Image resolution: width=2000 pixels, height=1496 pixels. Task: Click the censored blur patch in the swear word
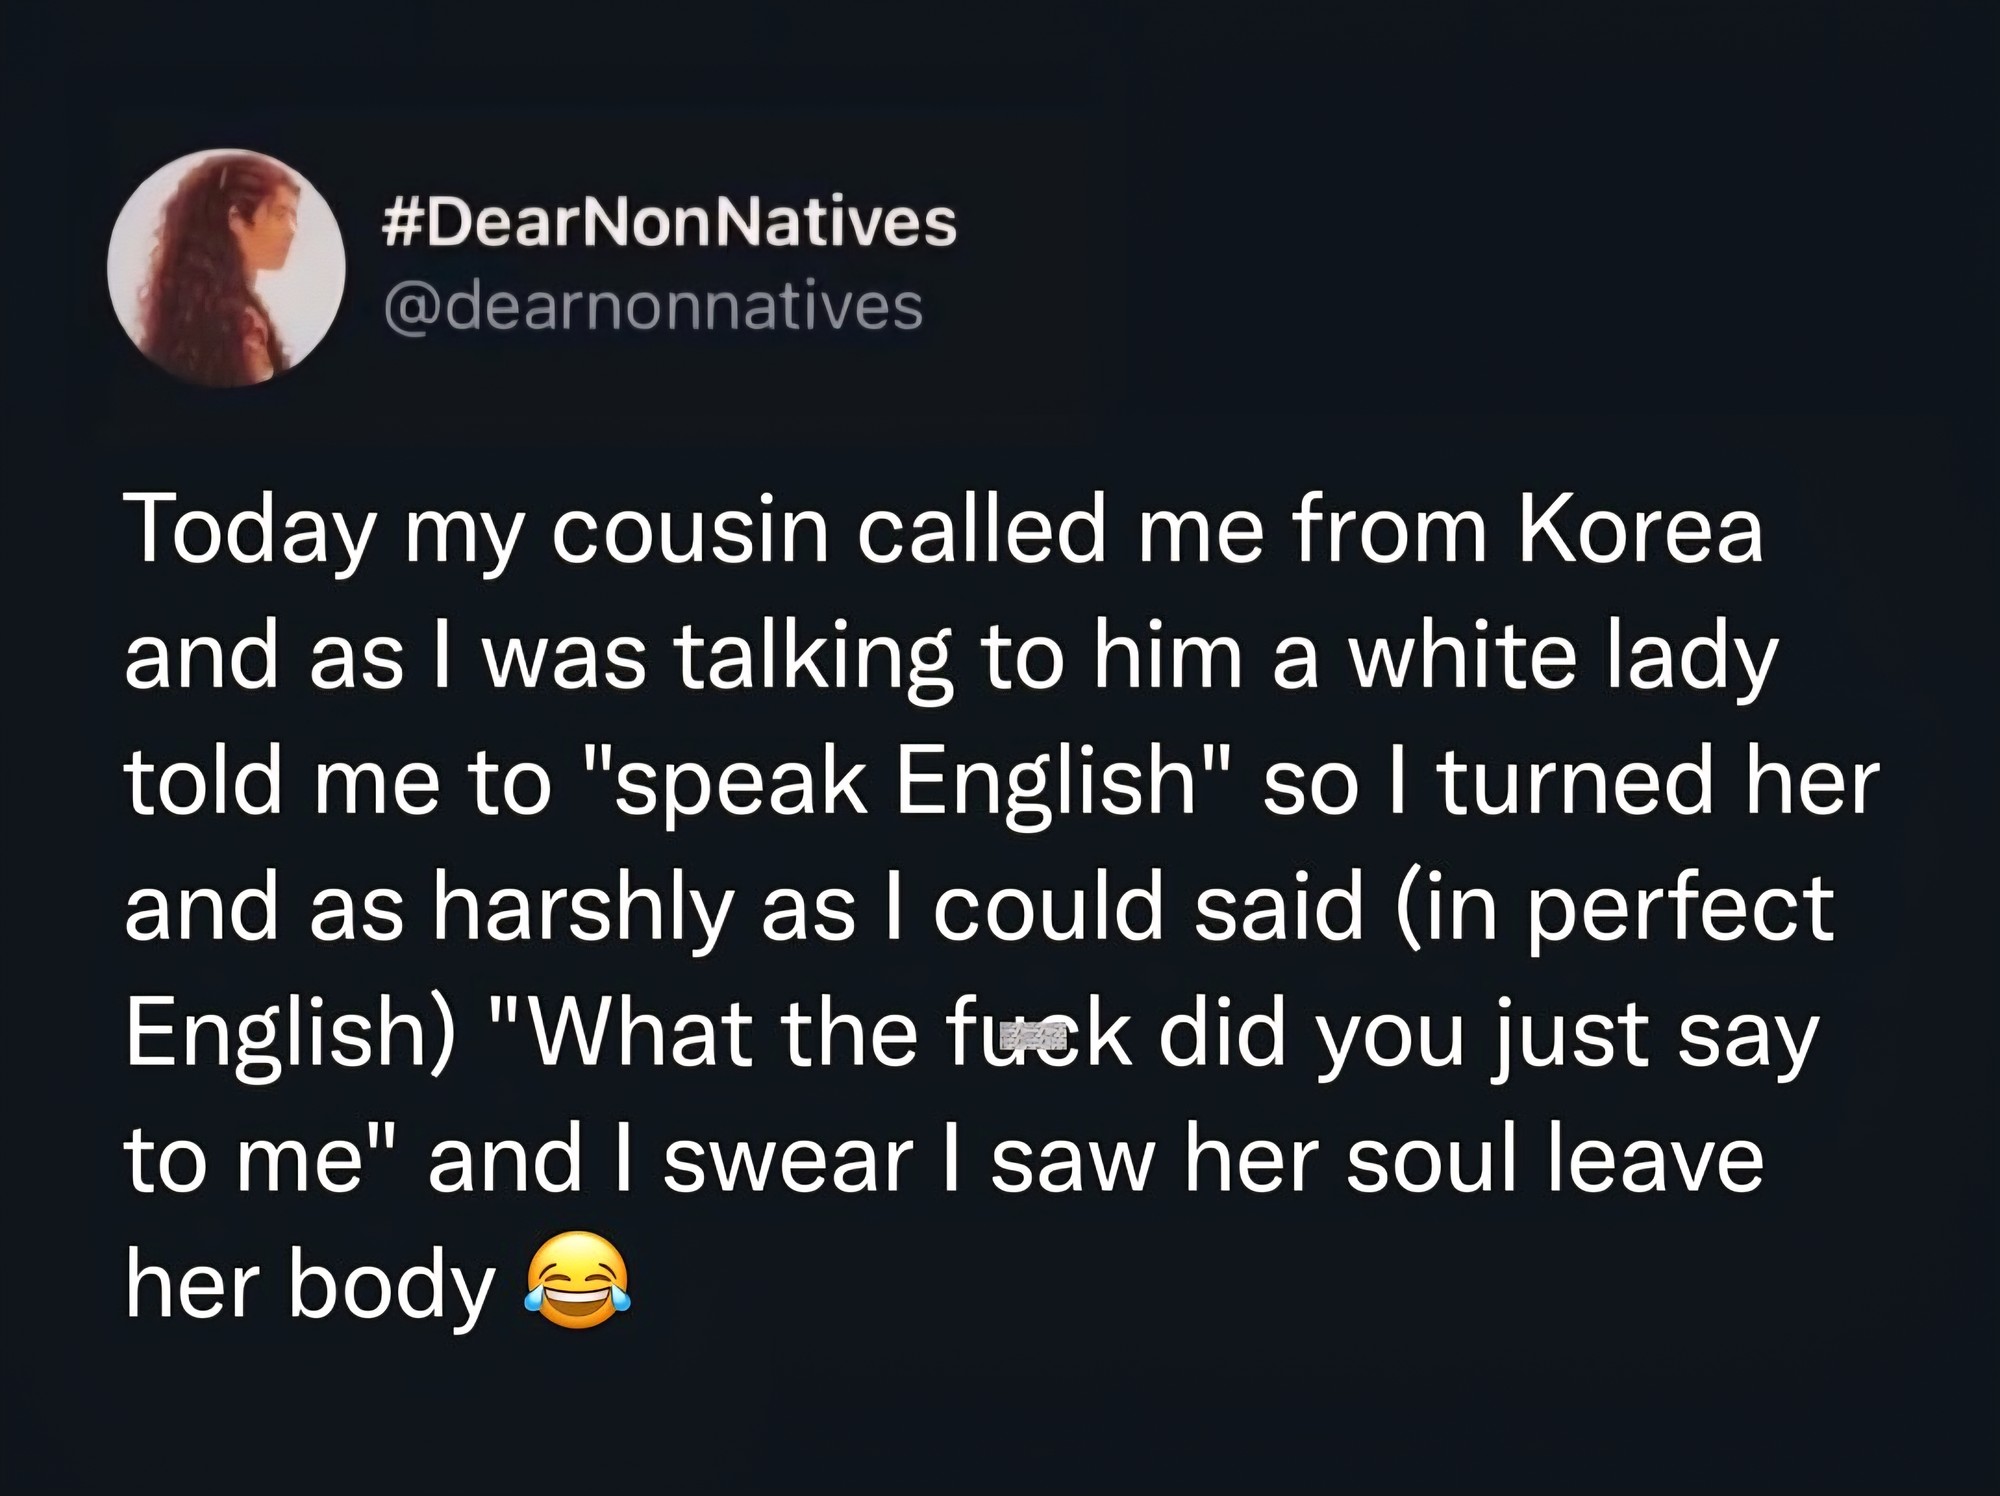(x=1028, y=1034)
